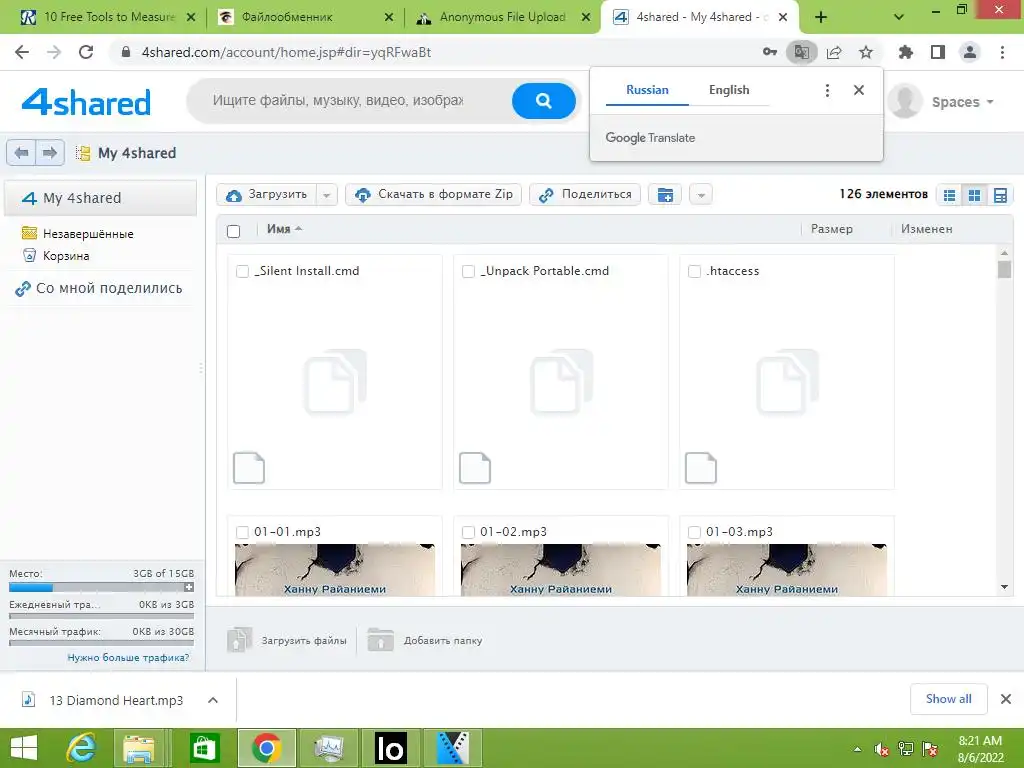1024x768 pixels.
Task: Open the Chrome extensions puzzle icon
Action: [906, 52]
